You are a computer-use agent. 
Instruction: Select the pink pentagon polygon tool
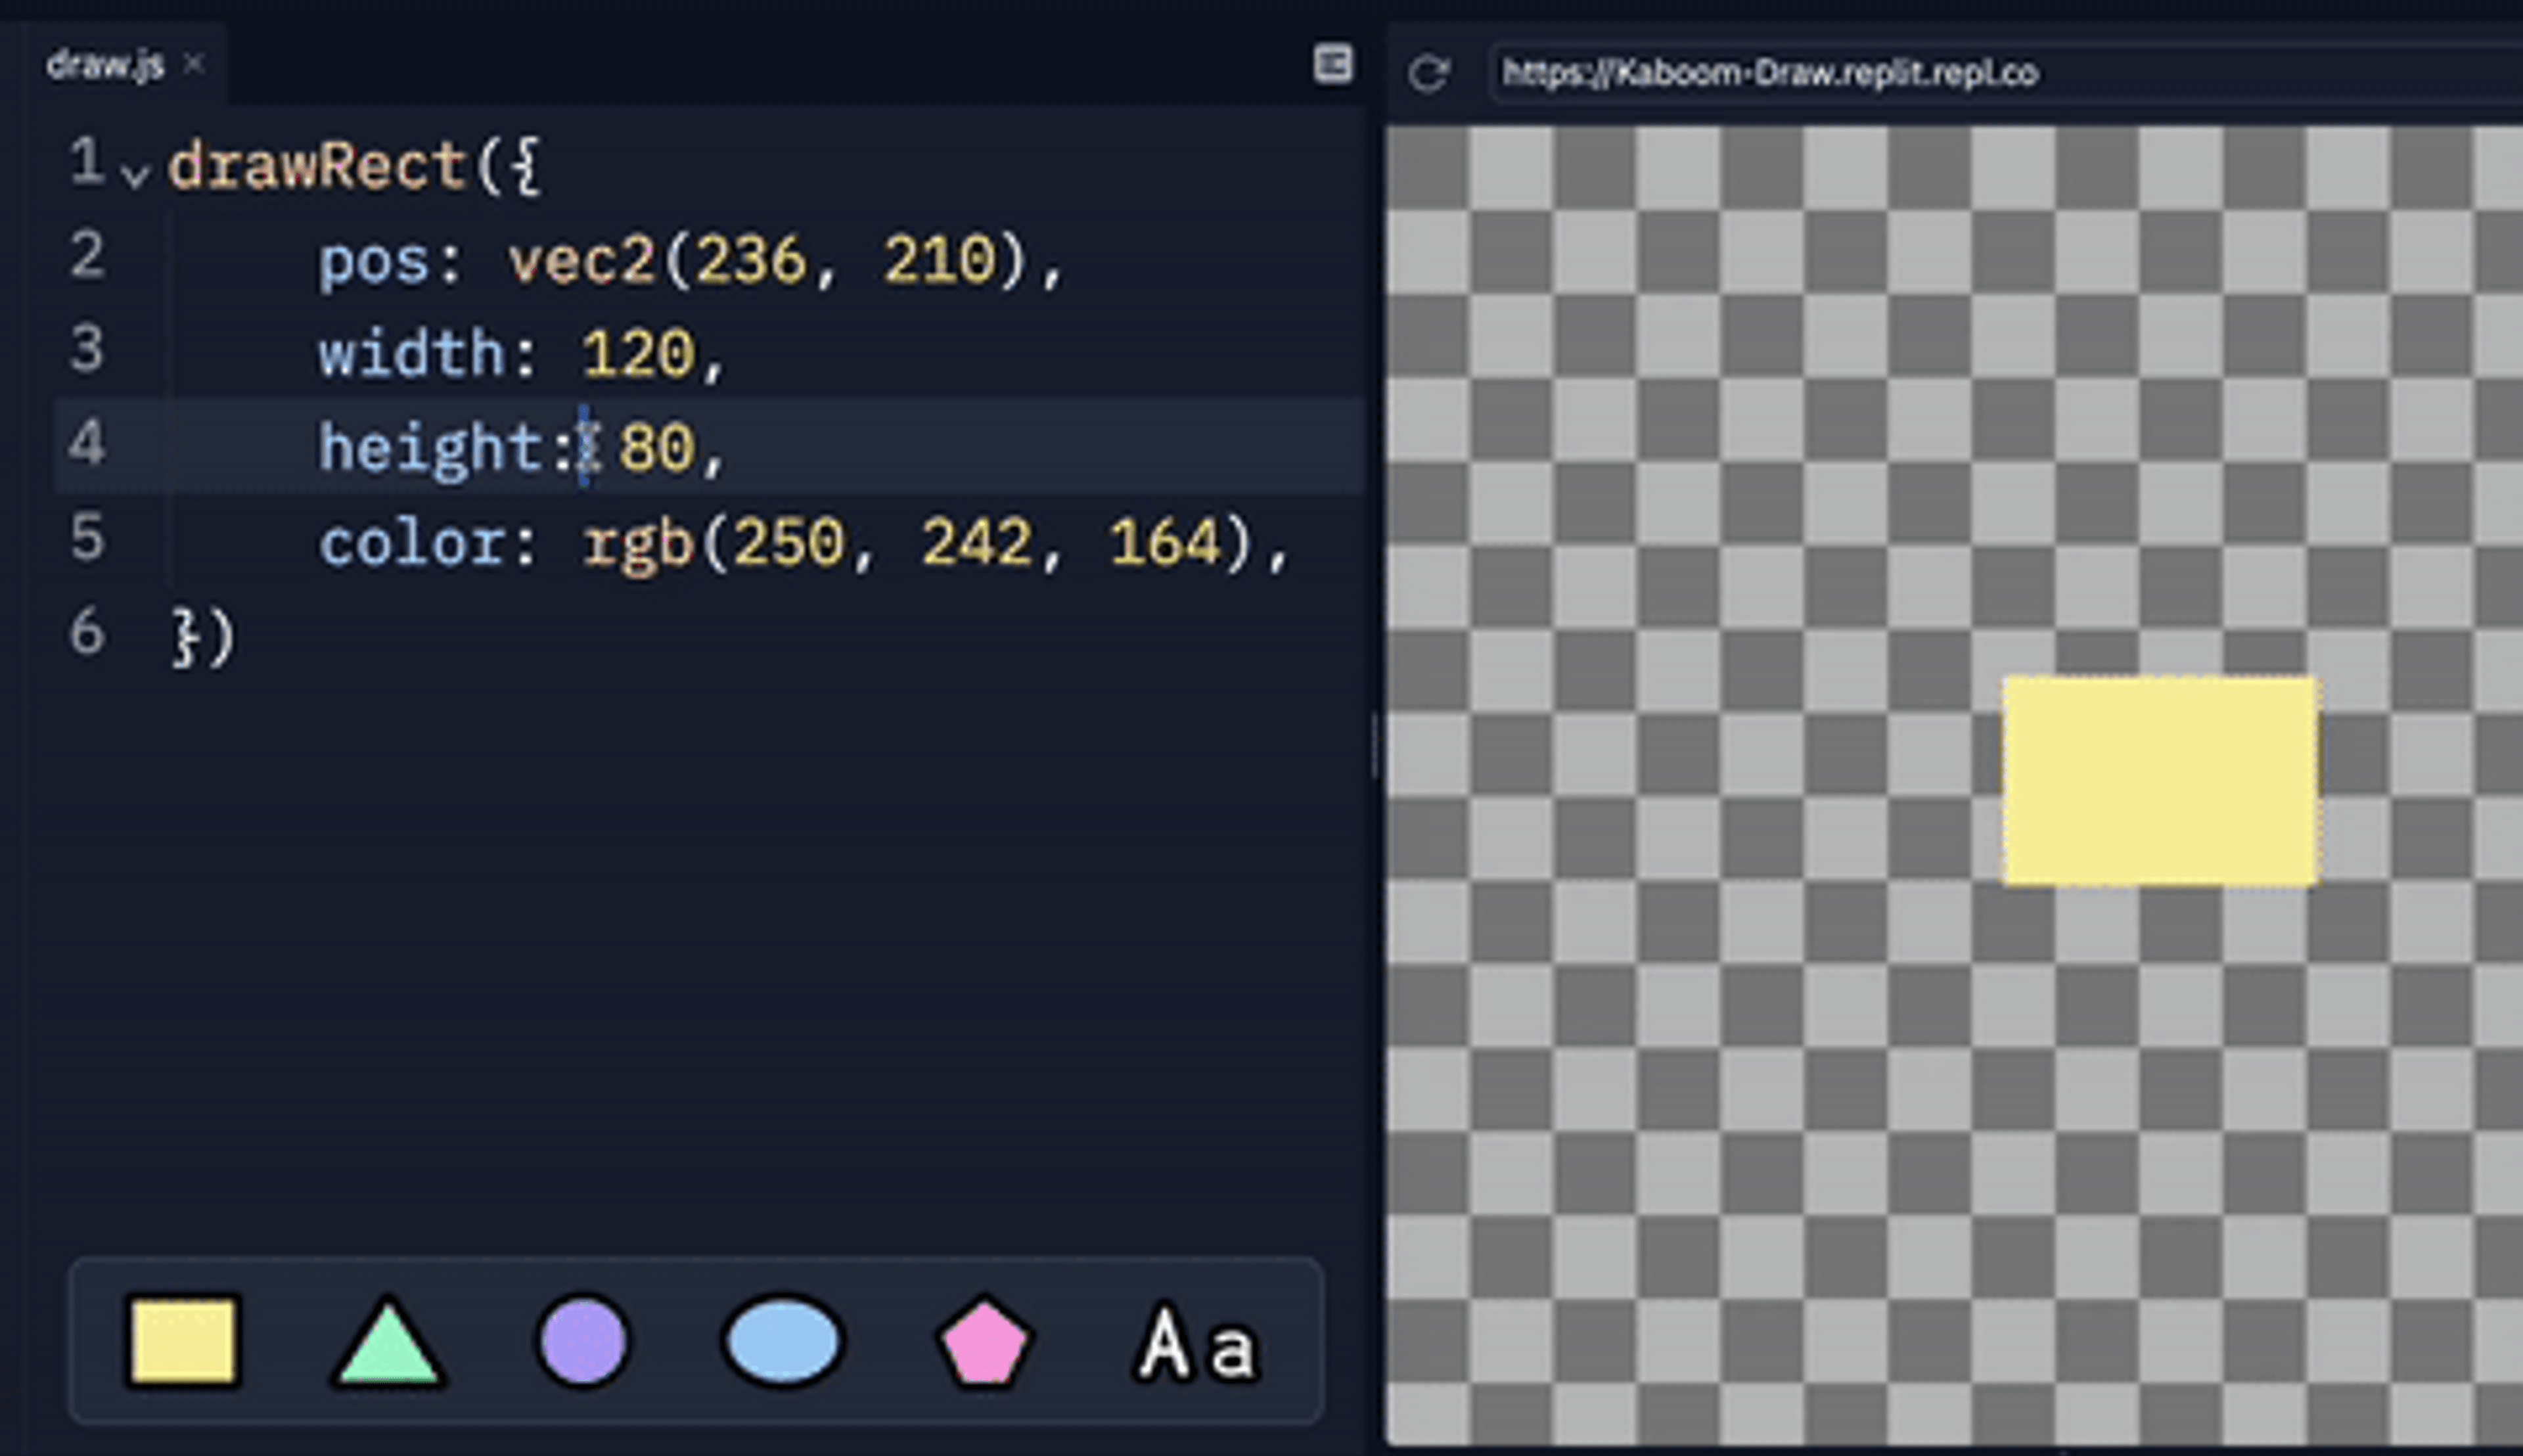(984, 1343)
